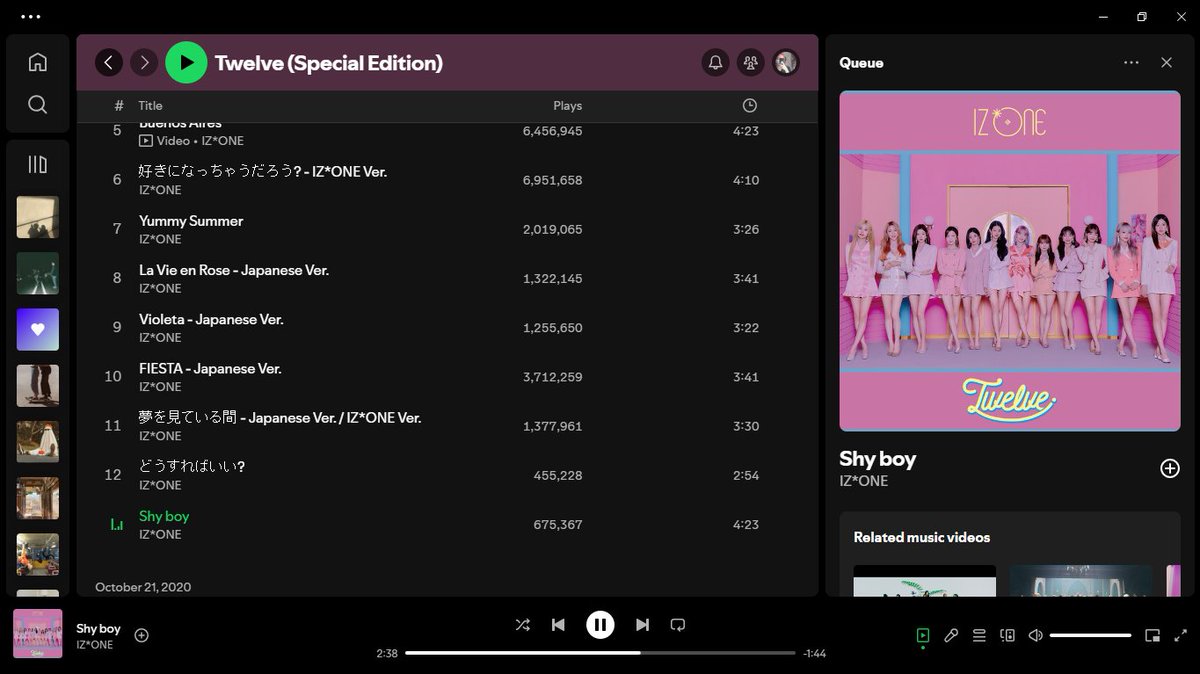Image resolution: width=1200 pixels, height=674 pixels.
Task: Open IZ*ONE artist link under Yummy Summer
Action: tap(160, 239)
